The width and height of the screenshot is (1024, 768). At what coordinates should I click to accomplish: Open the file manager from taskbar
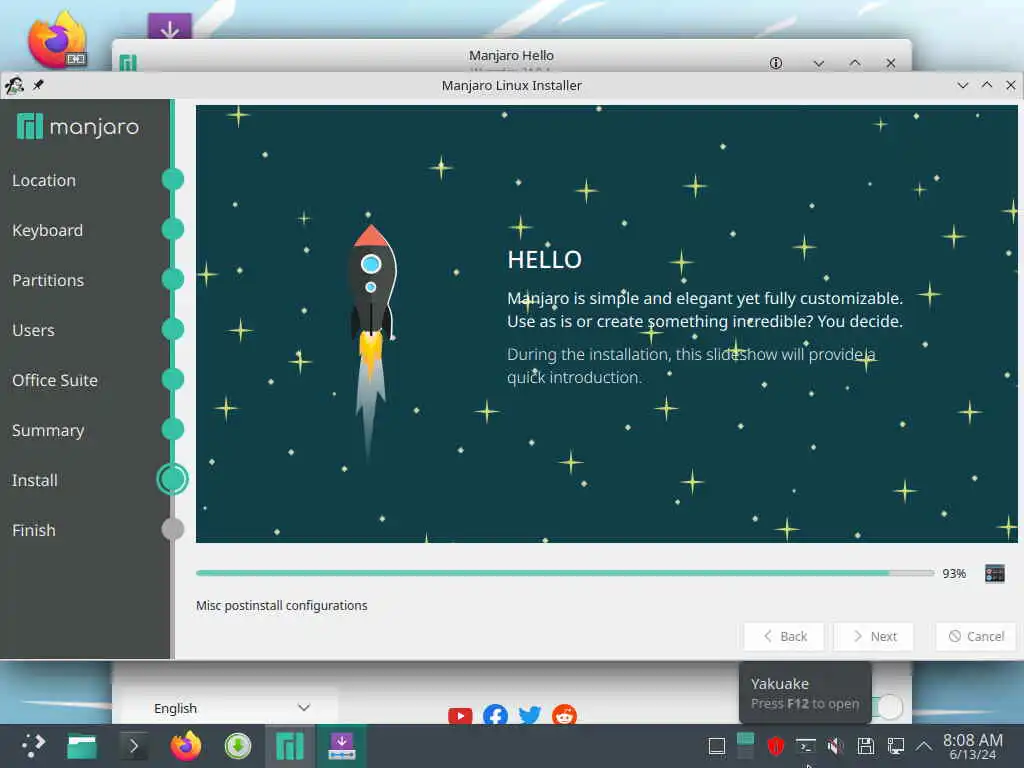click(82, 746)
